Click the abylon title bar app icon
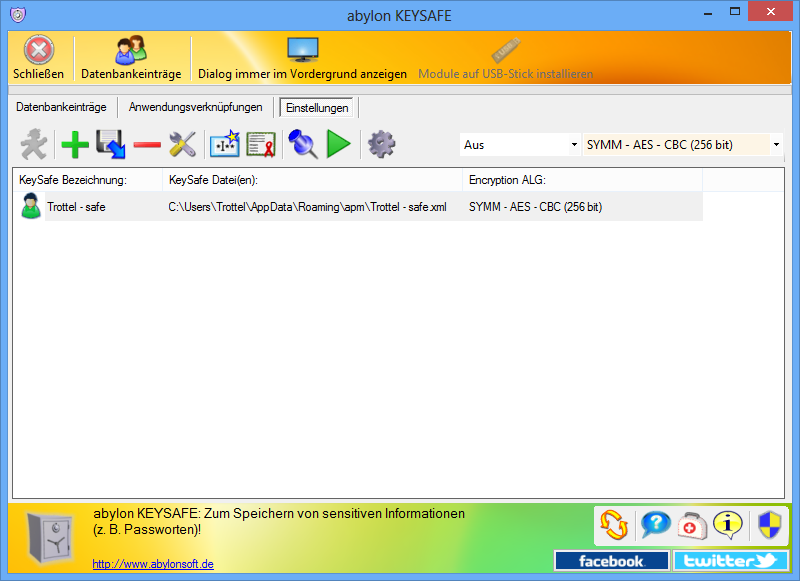 coord(17,14)
